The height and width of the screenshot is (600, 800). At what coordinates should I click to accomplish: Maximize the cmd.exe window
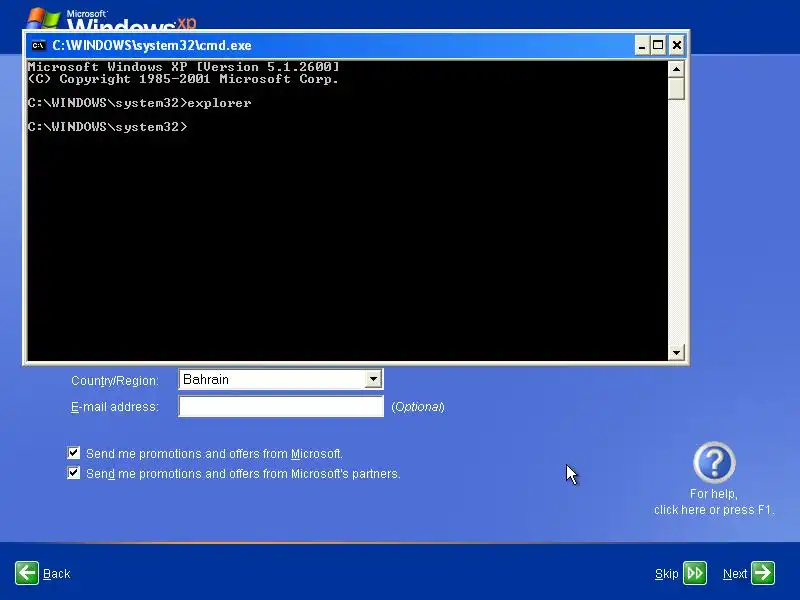[658, 45]
